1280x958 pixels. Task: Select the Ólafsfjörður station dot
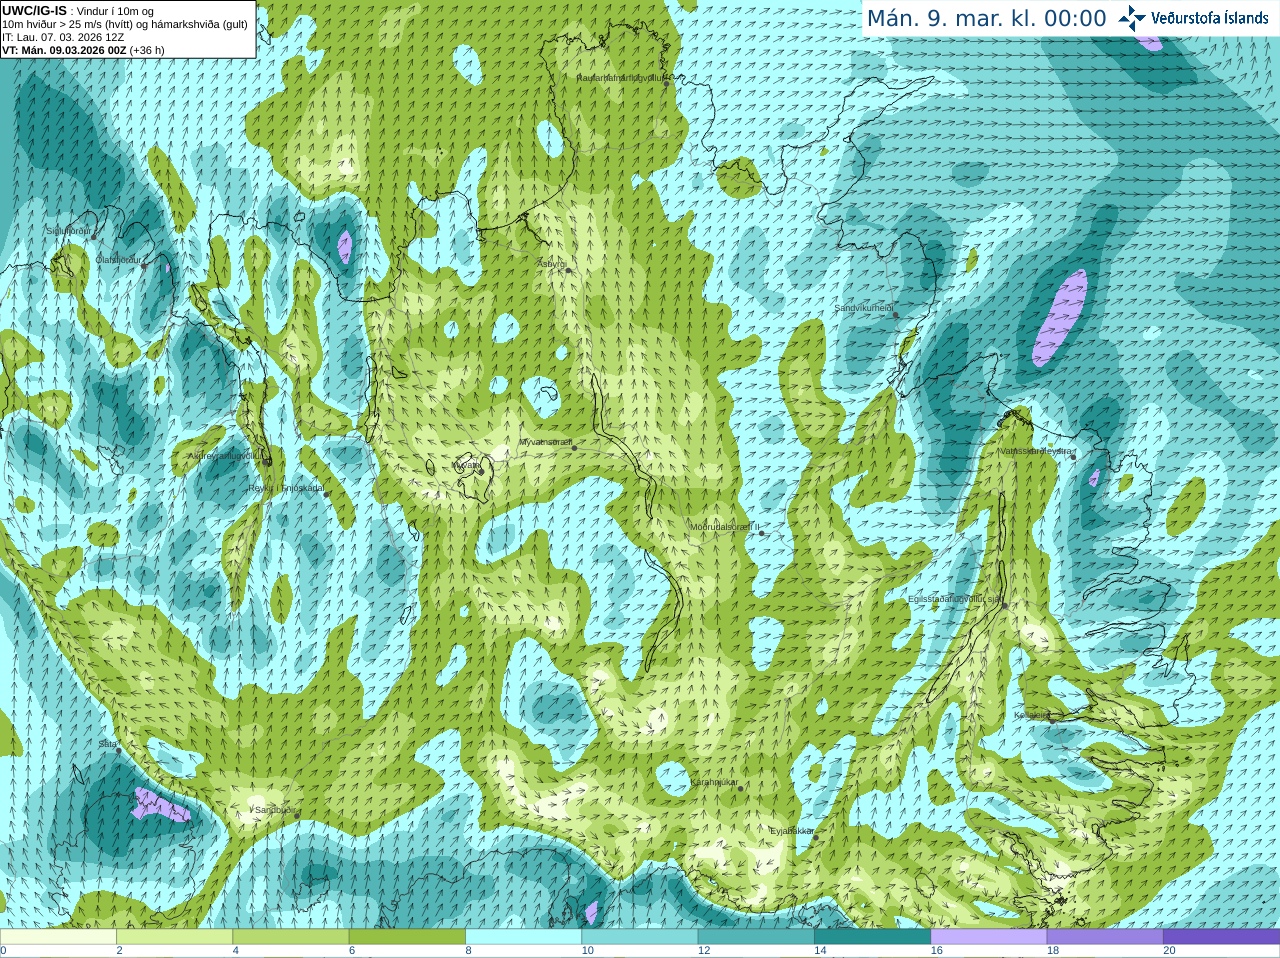coord(144,266)
